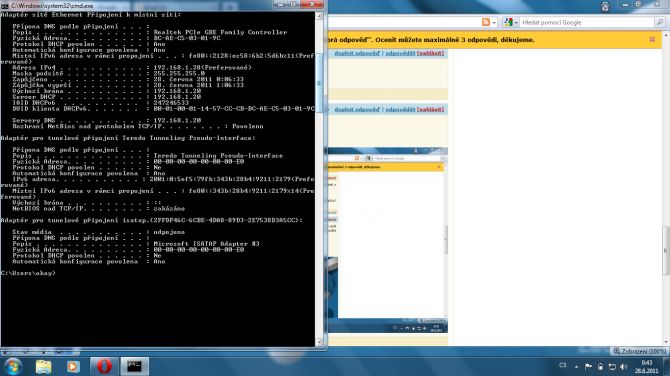The width and height of the screenshot is (670, 376).
Task: Expand the RSS feed dropdown arrow
Action: (494, 23)
